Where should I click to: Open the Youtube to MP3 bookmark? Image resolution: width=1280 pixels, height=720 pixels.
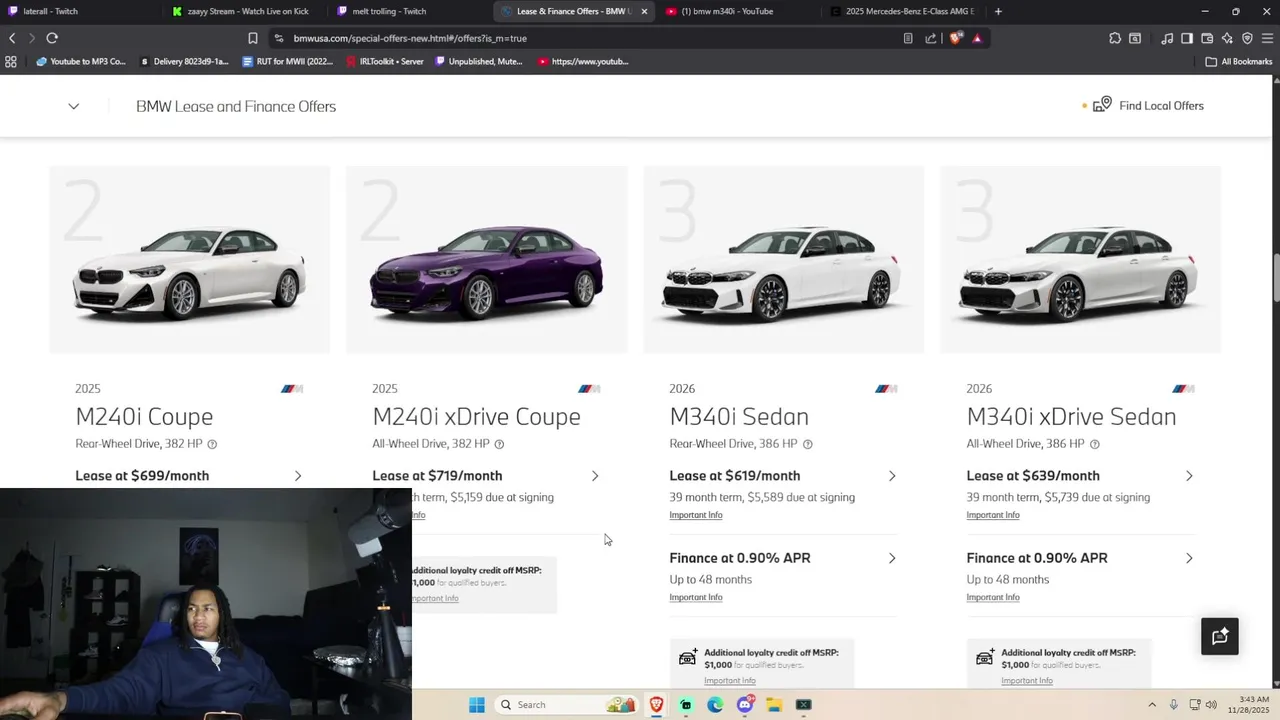coord(80,61)
